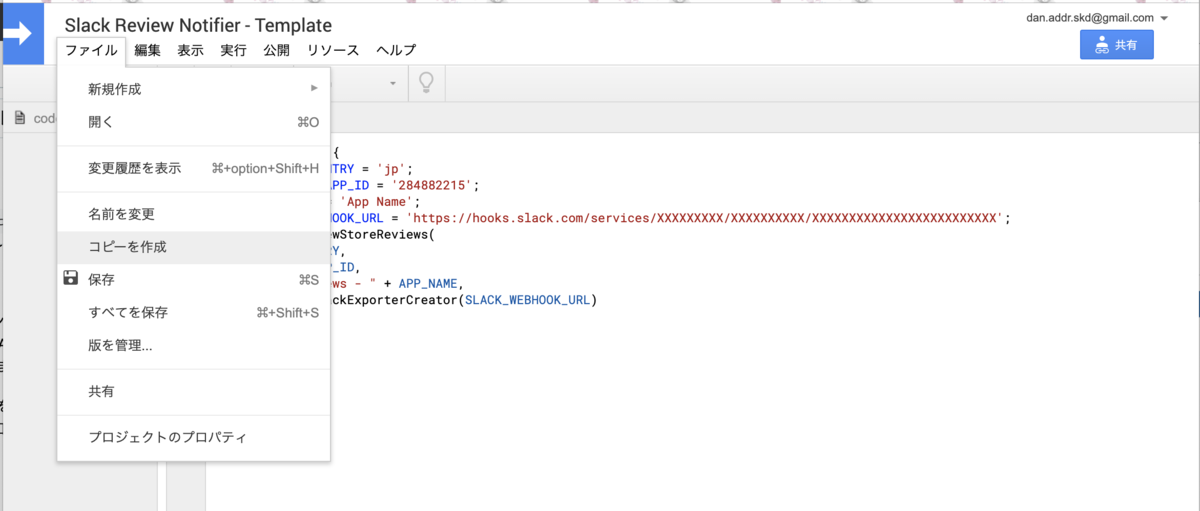This screenshot has height=511, width=1200.
Task: Open the 公開 menu
Action: [277, 50]
